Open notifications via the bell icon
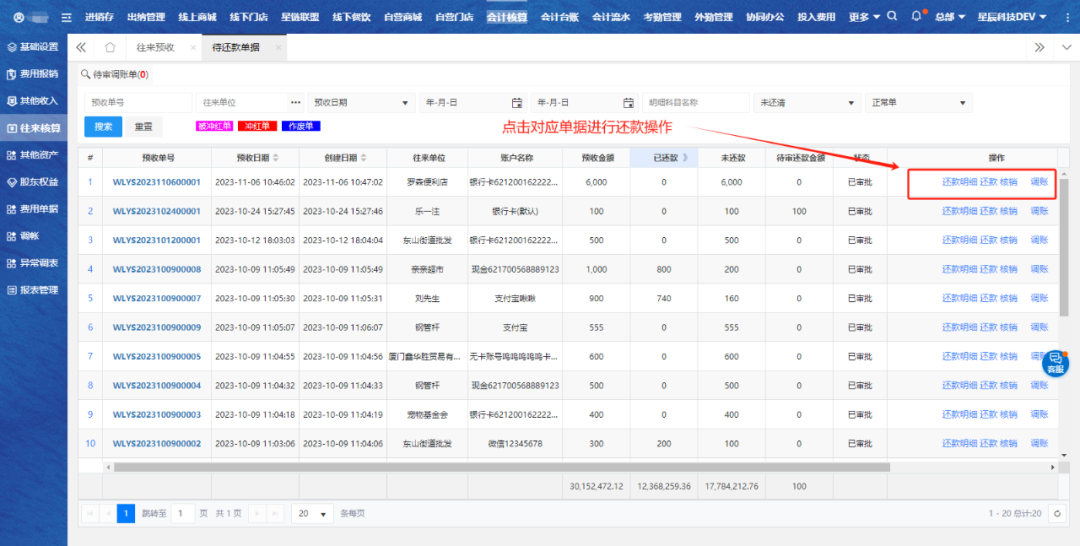1080x546 pixels. (917, 17)
